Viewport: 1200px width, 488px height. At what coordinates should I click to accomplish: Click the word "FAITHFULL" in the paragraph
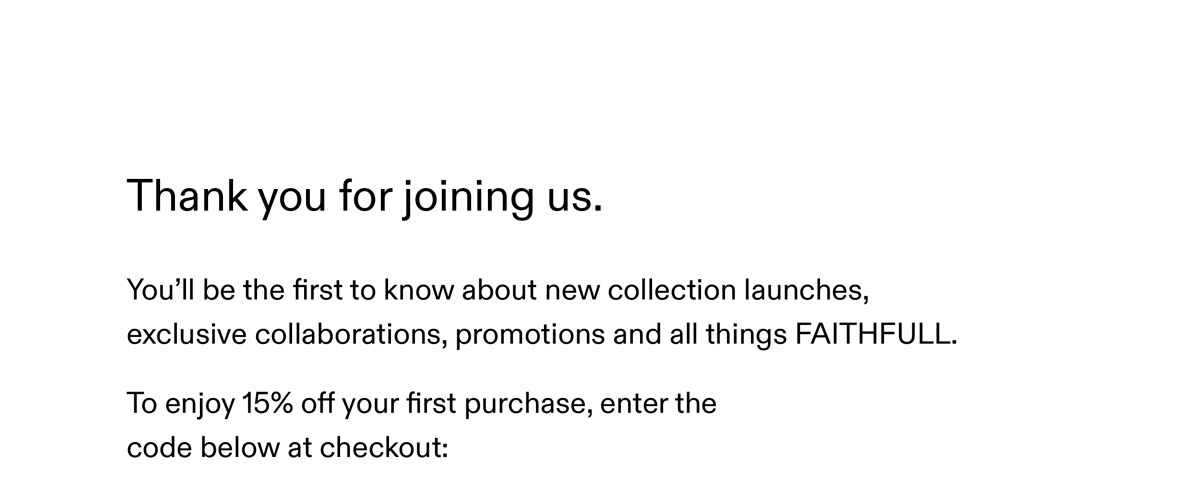[874, 334]
